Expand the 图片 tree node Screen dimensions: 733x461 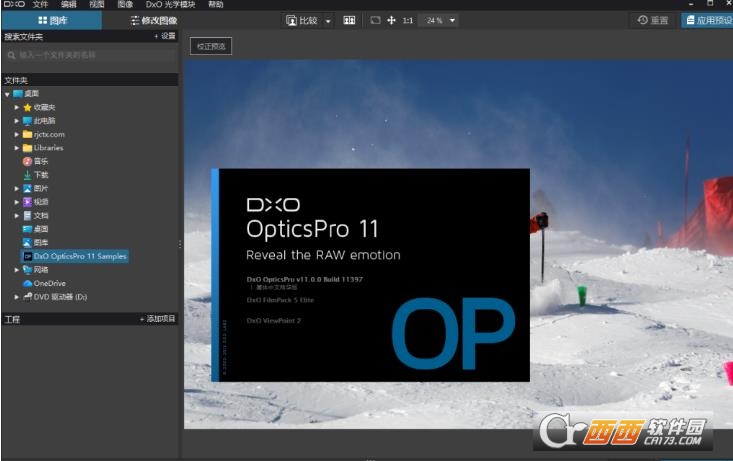click(16, 189)
